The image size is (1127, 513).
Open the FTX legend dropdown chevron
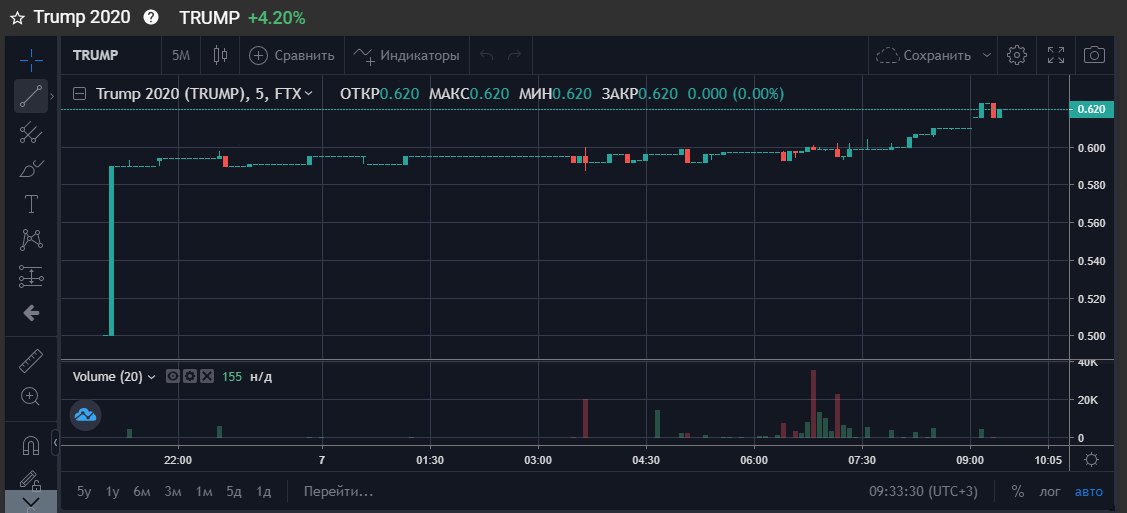(x=308, y=93)
